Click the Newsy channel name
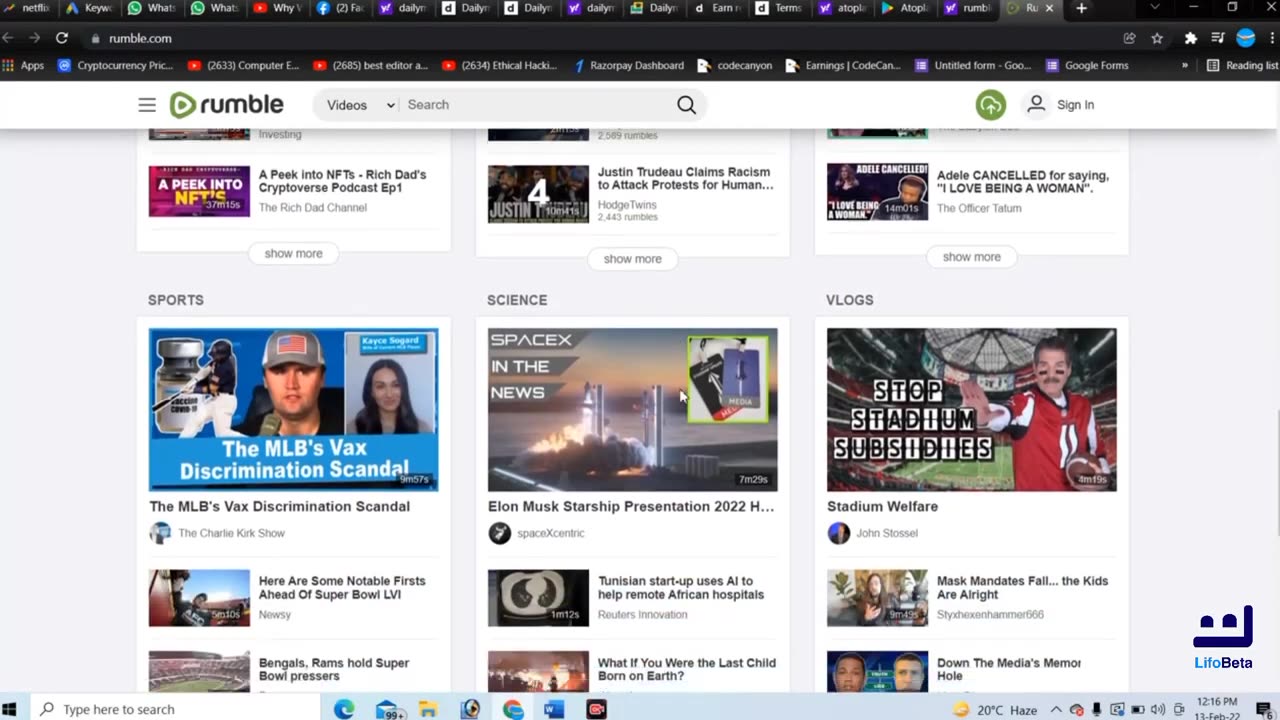This screenshot has width=1280, height=720. click(275, 615)
